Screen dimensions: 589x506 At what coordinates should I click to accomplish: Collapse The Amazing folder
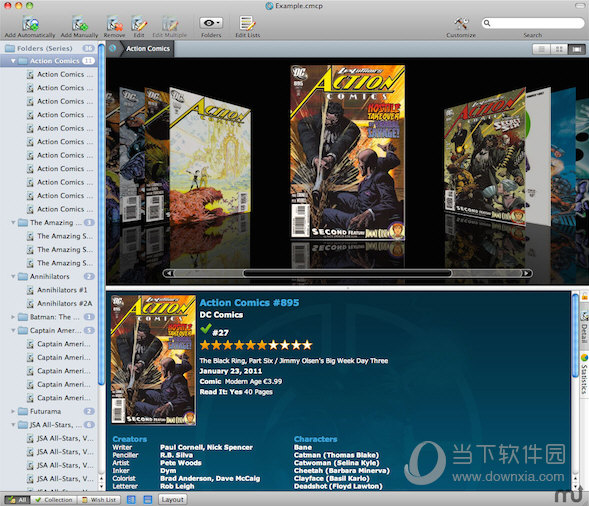click(13, 222)
